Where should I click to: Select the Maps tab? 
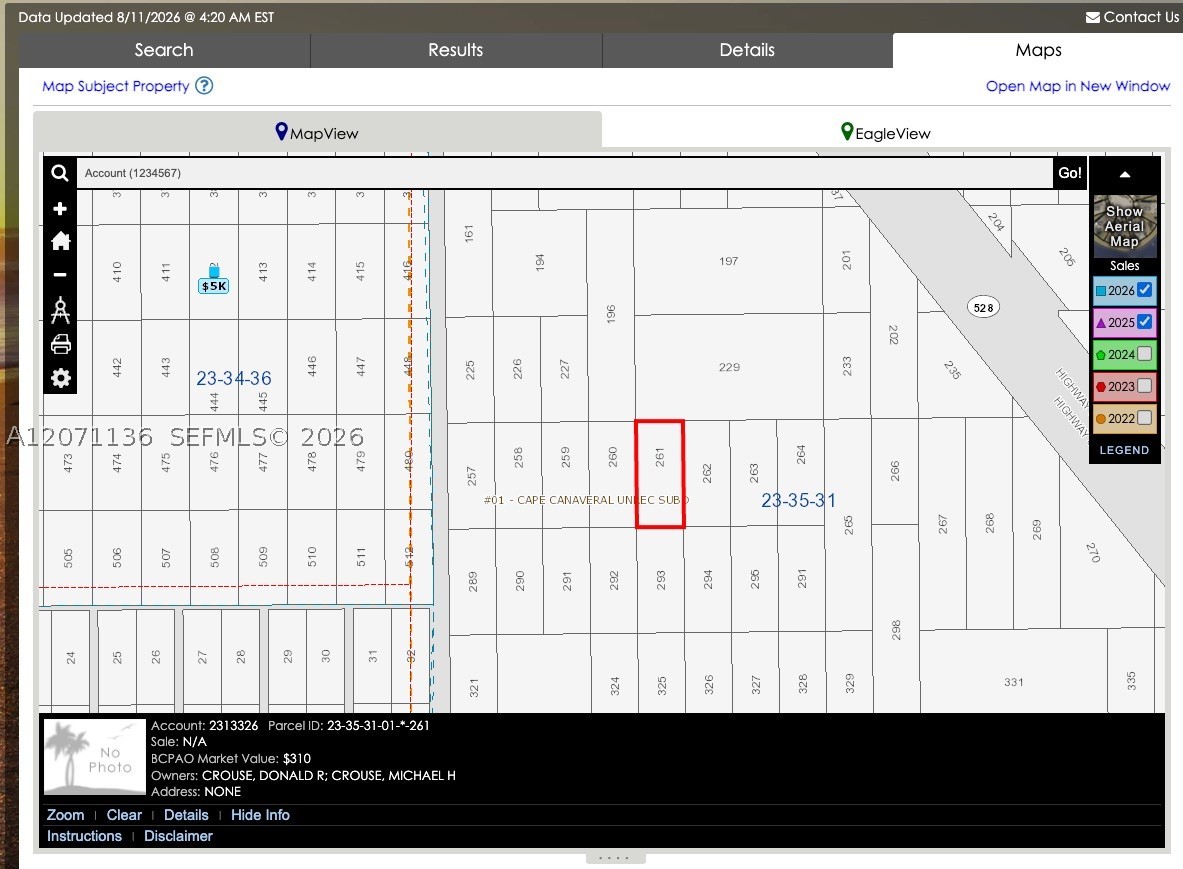(1038, 50)
